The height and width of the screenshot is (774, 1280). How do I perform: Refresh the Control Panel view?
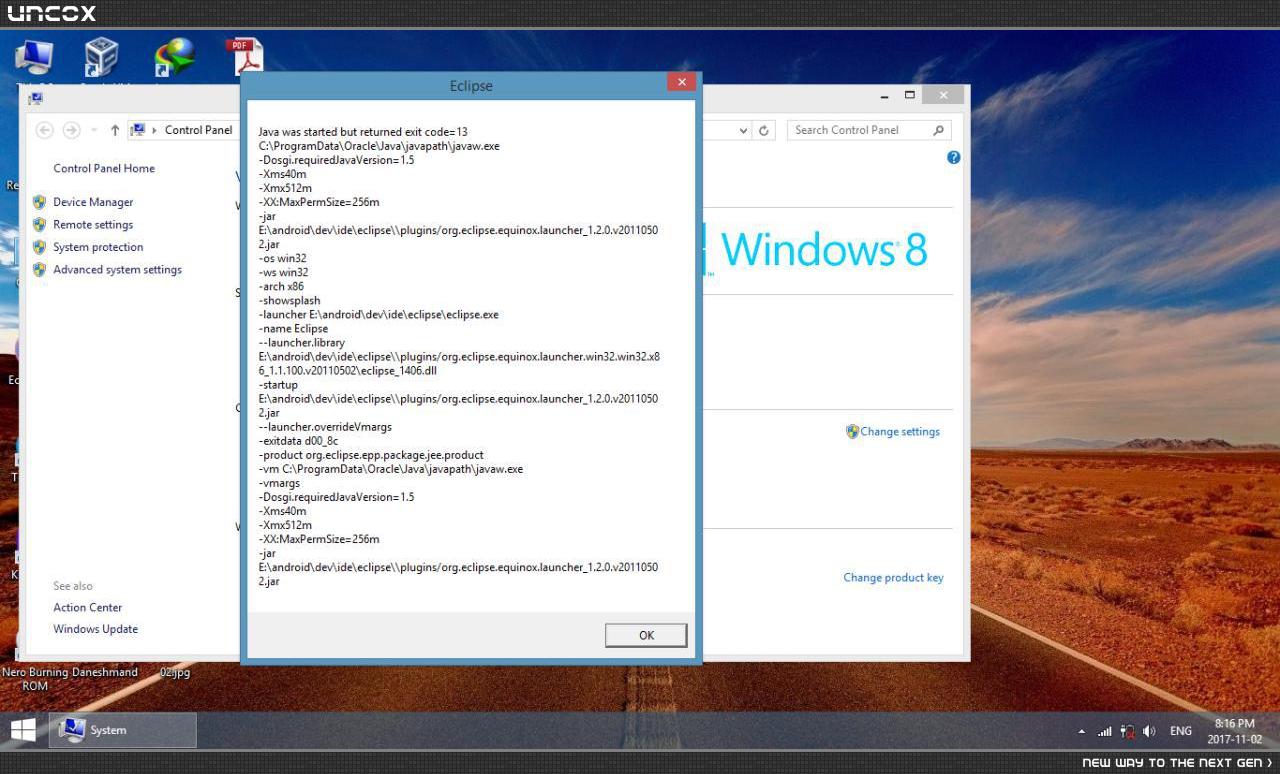764,130
